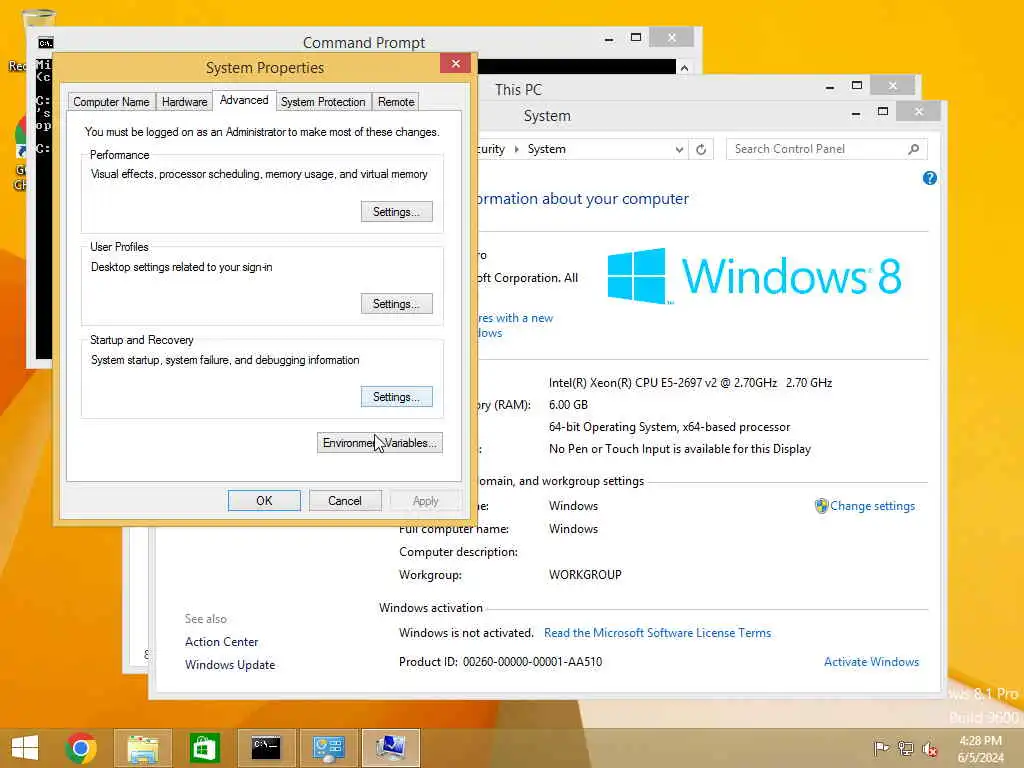
Task: Click the Environment Variables button
Action: click(379, 443)
